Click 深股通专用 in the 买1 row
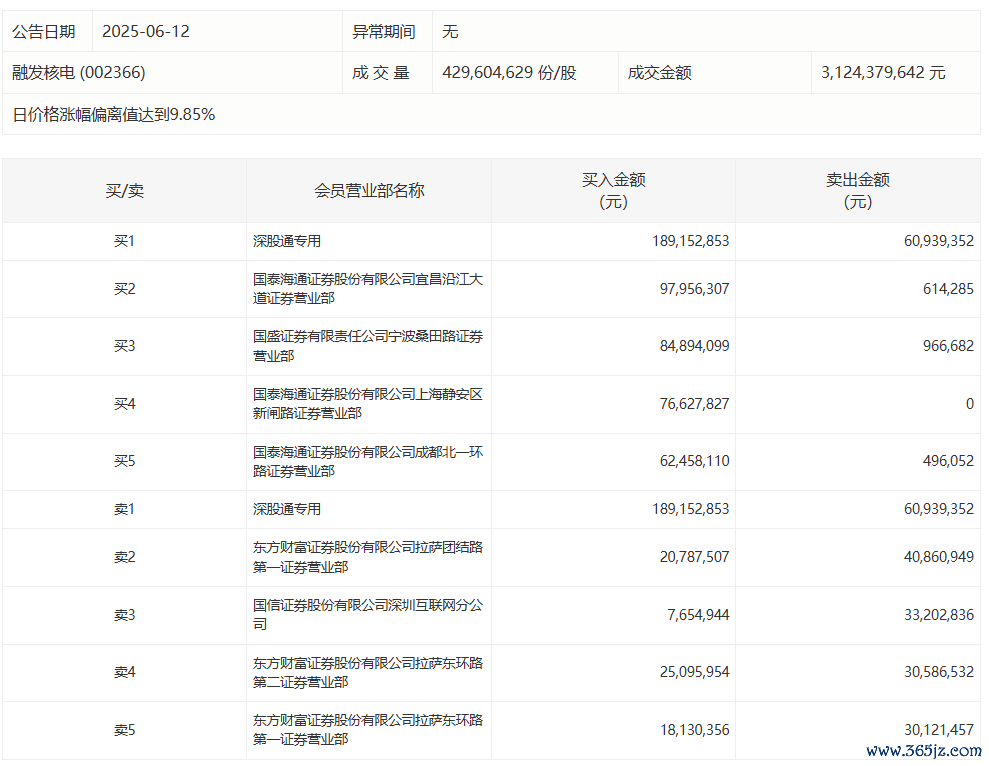The image size is (989, 766). (x=287, y=241)
